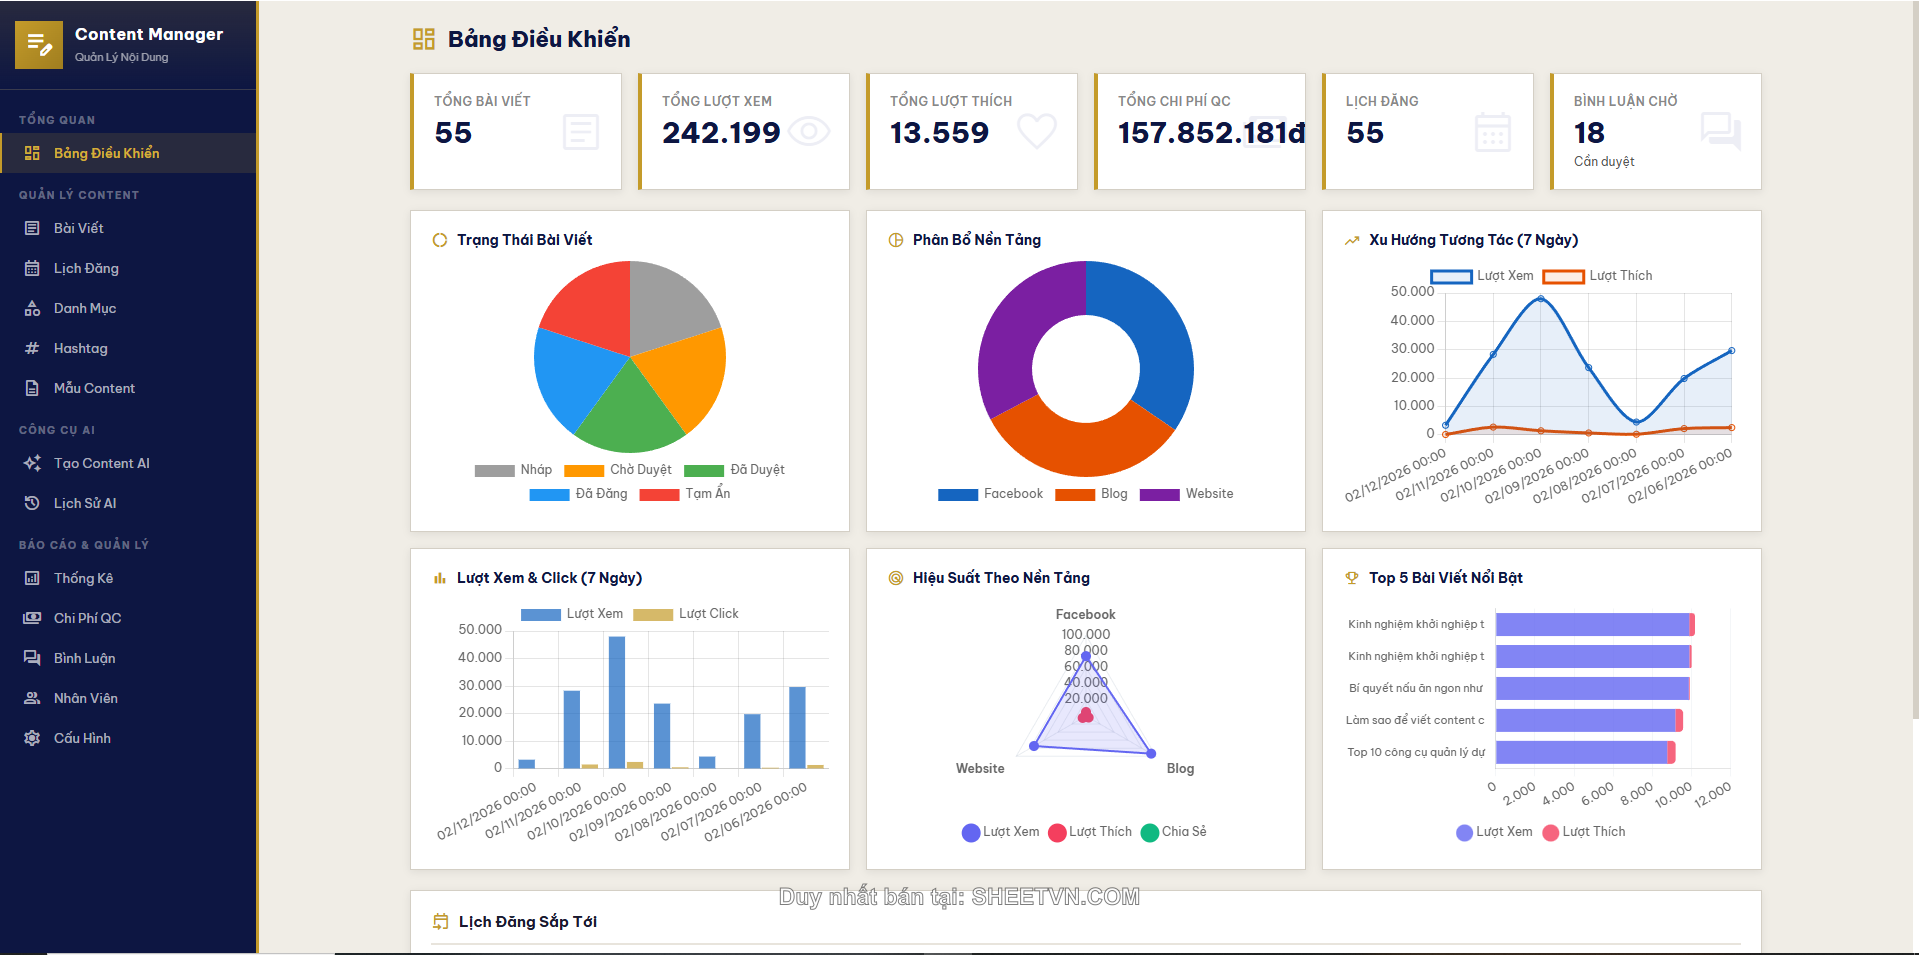Click the orange Blog color swatch in legend

[x=1075, y=494]
